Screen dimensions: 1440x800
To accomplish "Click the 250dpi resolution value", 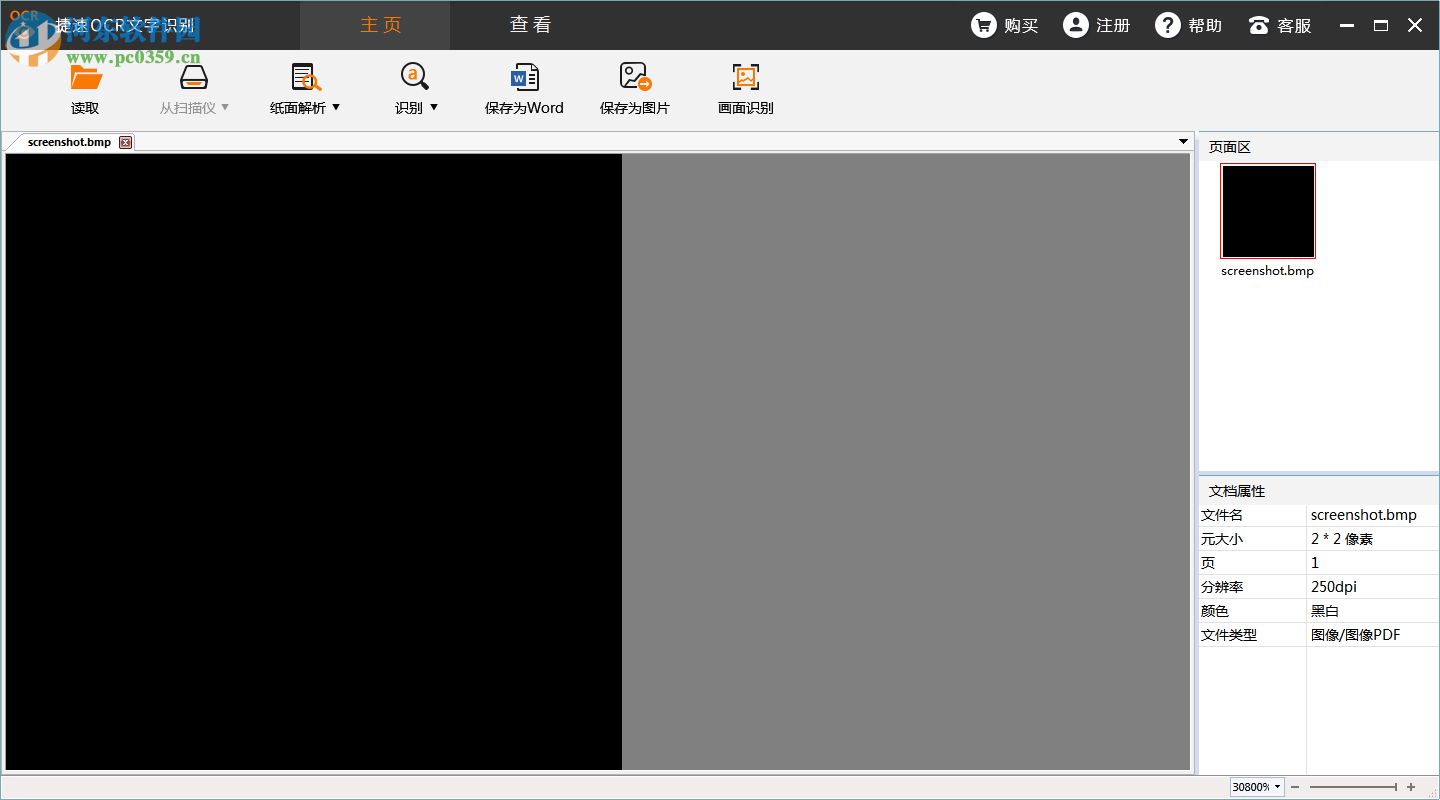I will coord(1334,587).
